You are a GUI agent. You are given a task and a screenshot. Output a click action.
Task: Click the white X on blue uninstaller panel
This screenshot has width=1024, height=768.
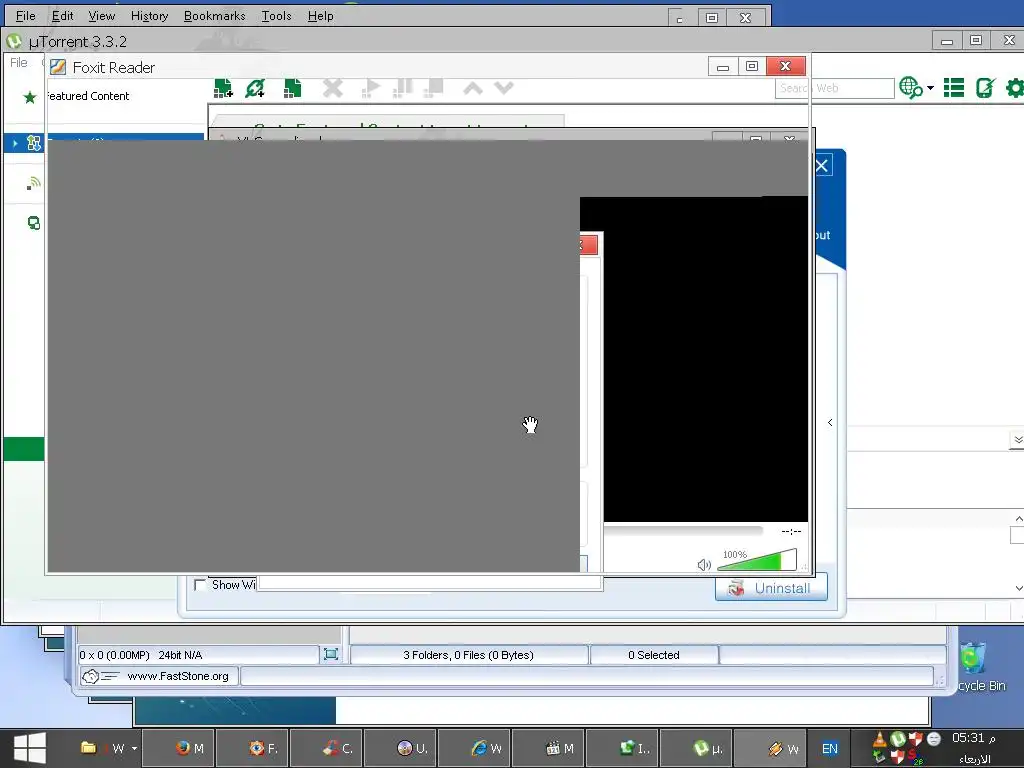pos(822,166)
